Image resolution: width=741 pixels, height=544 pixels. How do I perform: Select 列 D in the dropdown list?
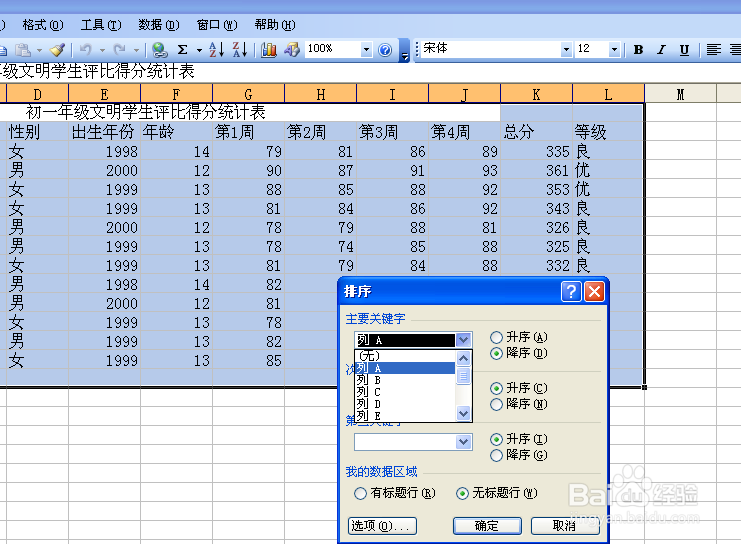tap(405, 404)
